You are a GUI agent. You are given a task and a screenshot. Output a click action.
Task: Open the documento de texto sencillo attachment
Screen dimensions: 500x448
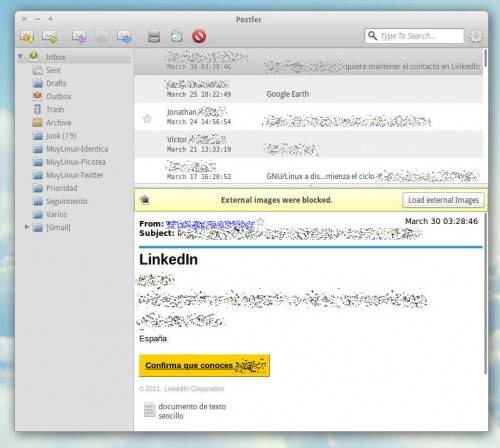pyautogui.click(x=185, y=411)
